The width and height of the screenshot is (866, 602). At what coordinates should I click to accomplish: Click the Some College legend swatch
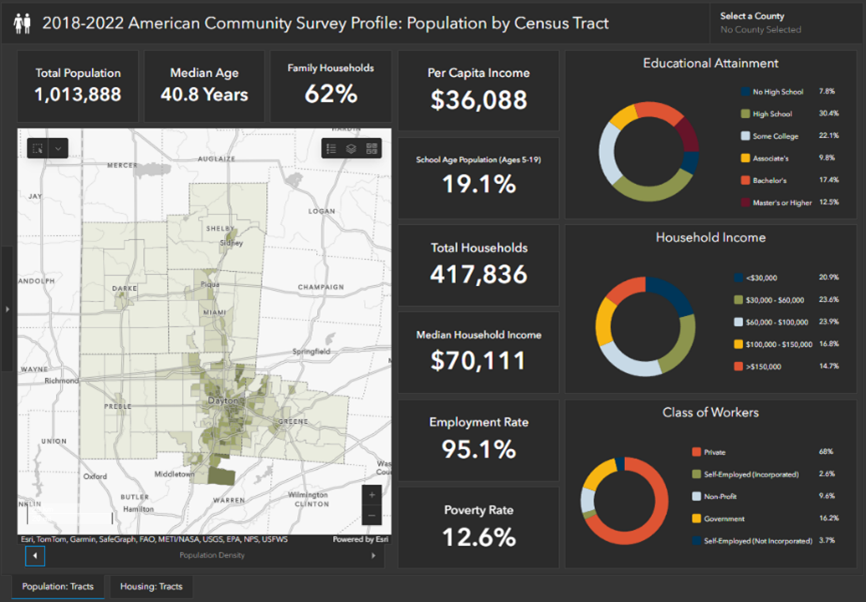(746, 136)
